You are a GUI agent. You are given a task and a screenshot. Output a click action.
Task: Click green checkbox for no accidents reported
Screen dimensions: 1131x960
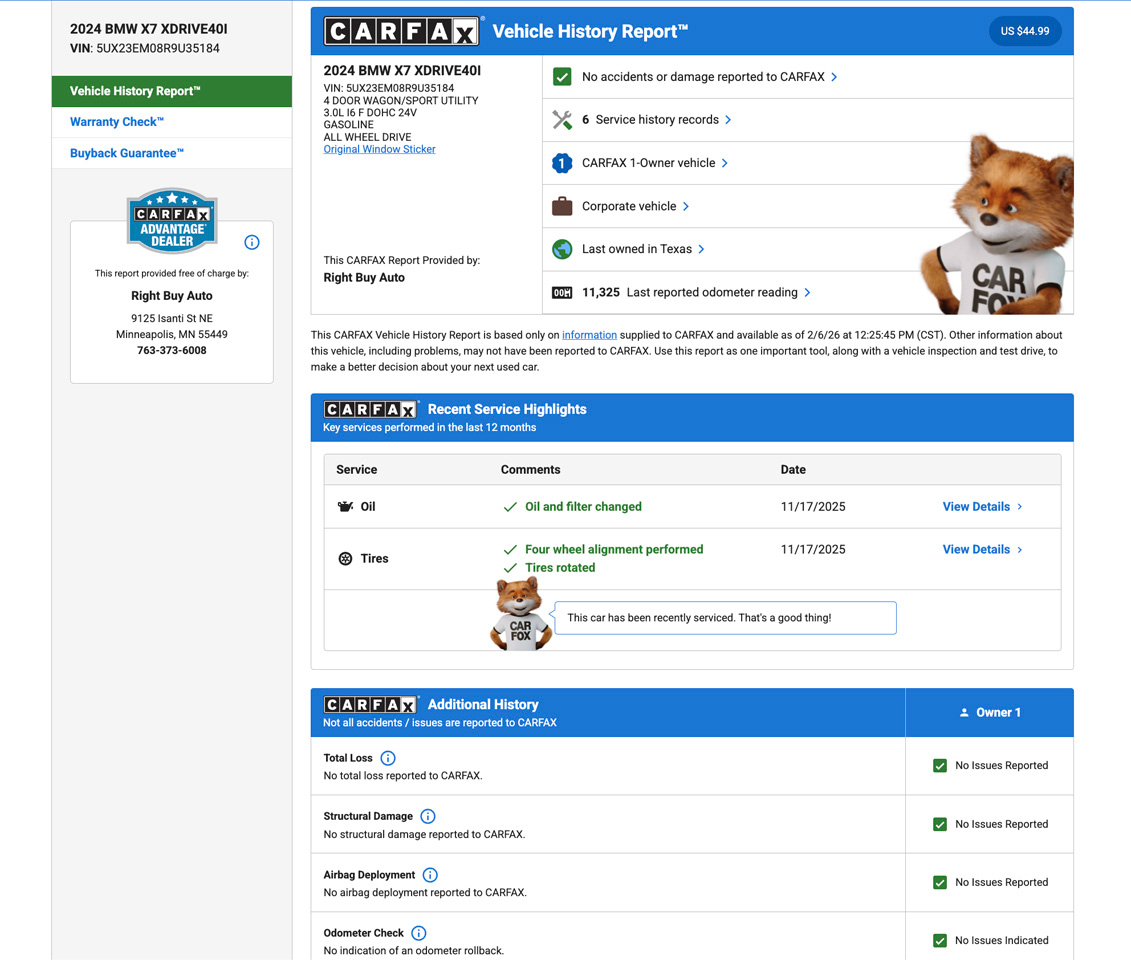click(562, 77)
